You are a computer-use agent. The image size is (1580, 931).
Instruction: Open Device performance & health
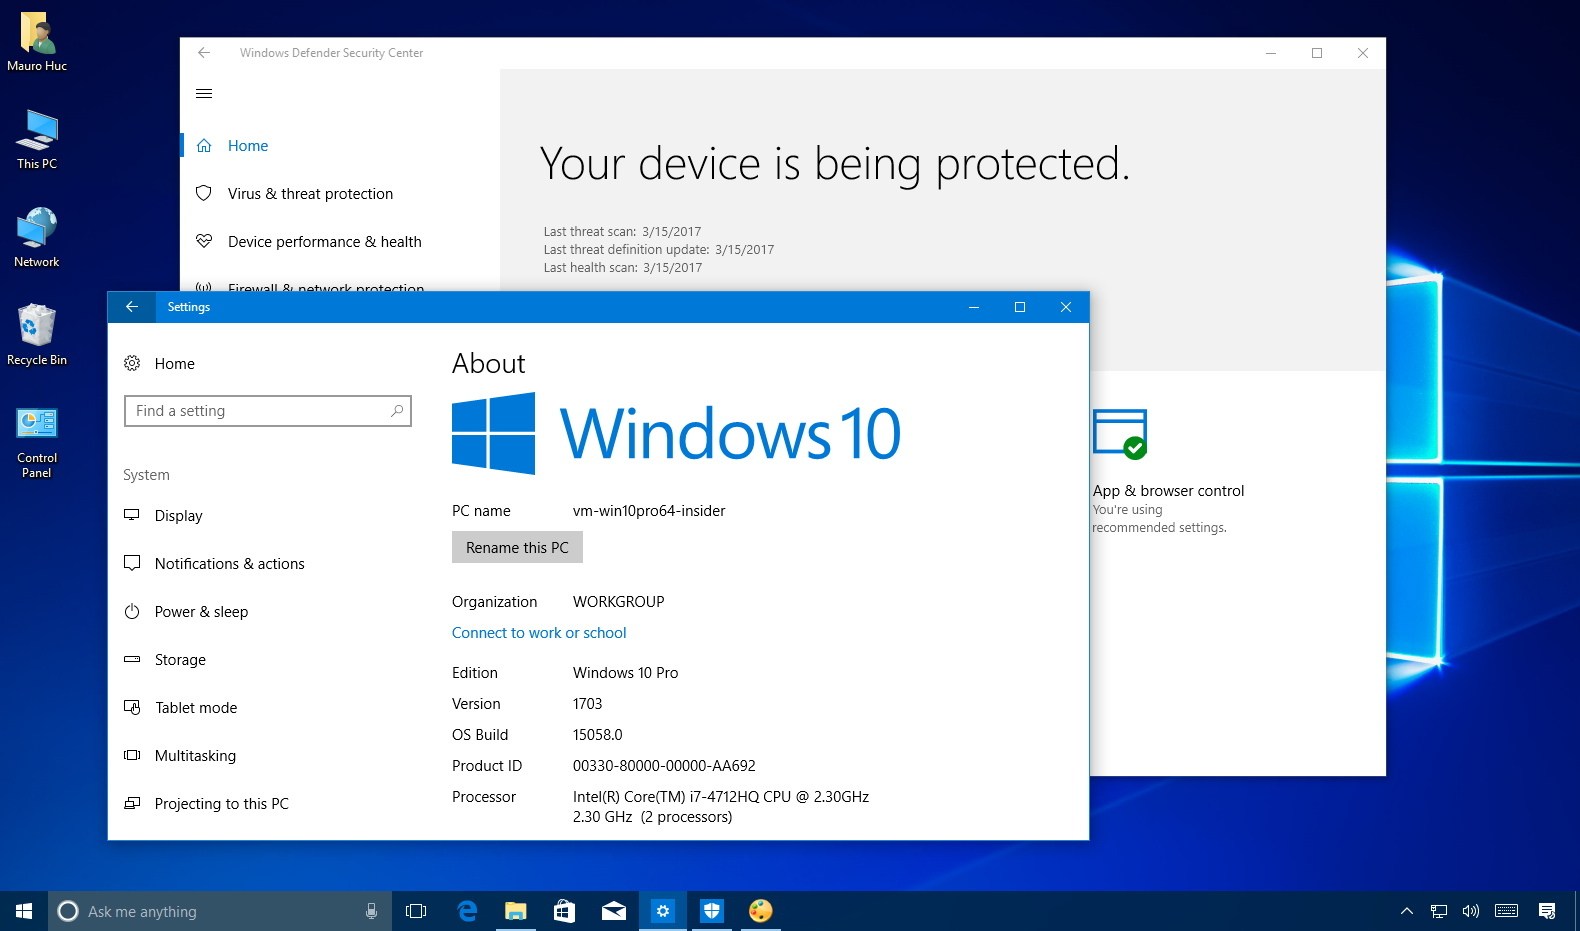coord(324,241)
